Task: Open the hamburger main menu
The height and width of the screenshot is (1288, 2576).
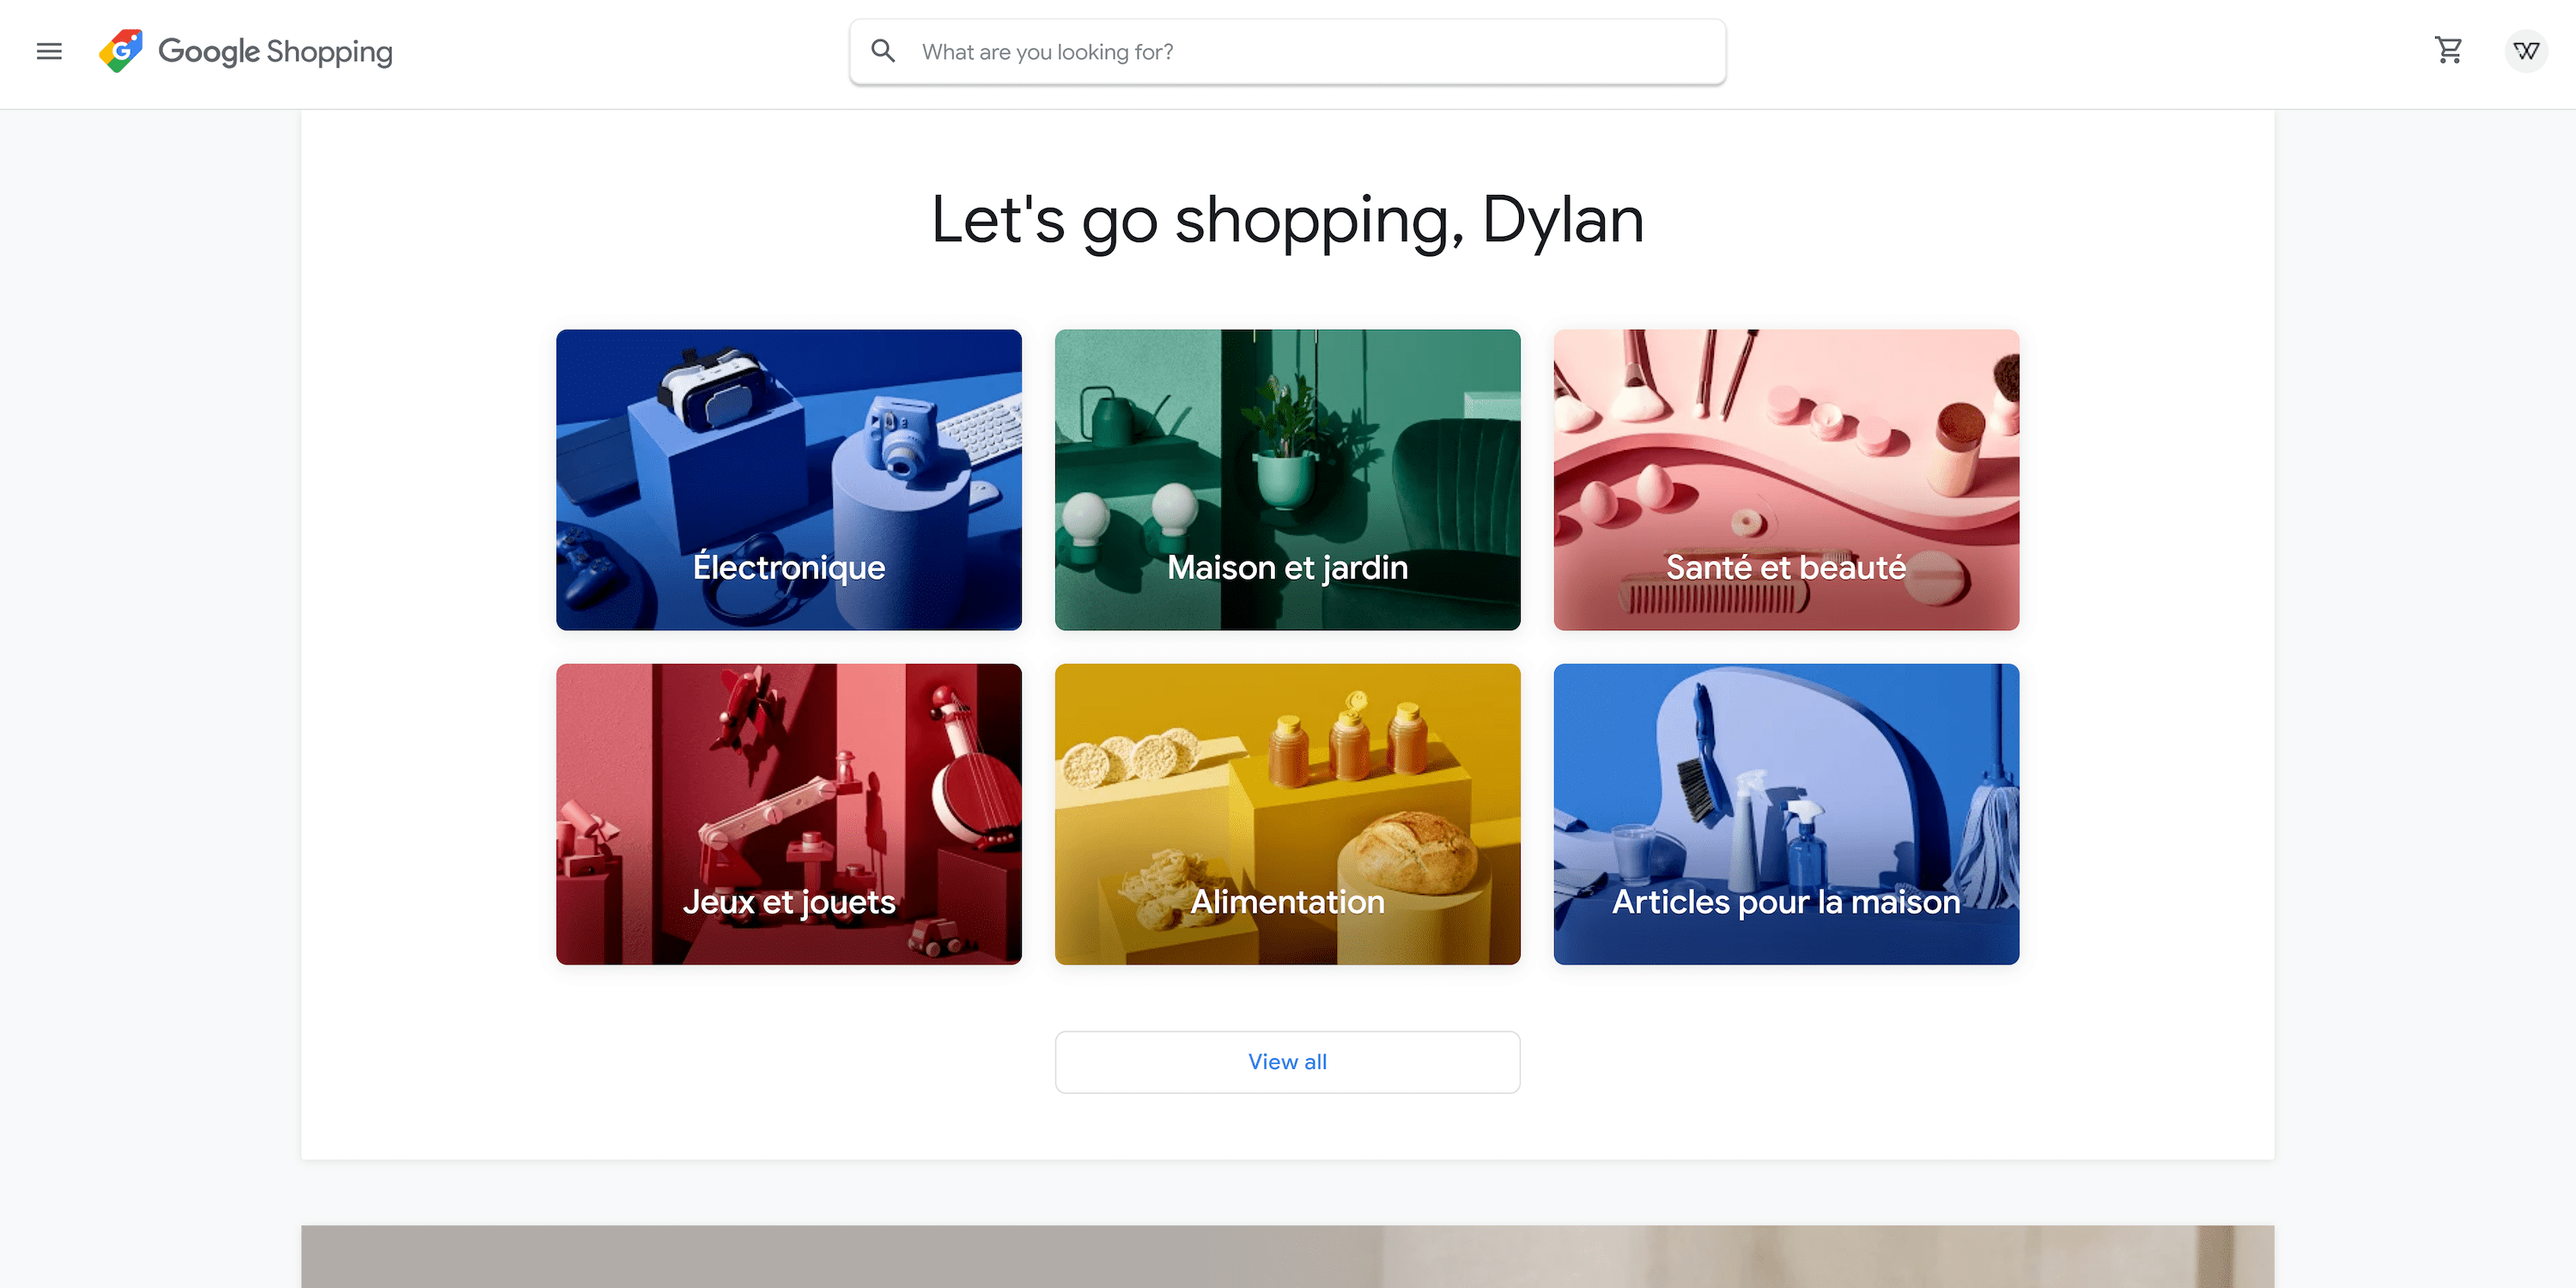Action: click(x=49, y=51)
